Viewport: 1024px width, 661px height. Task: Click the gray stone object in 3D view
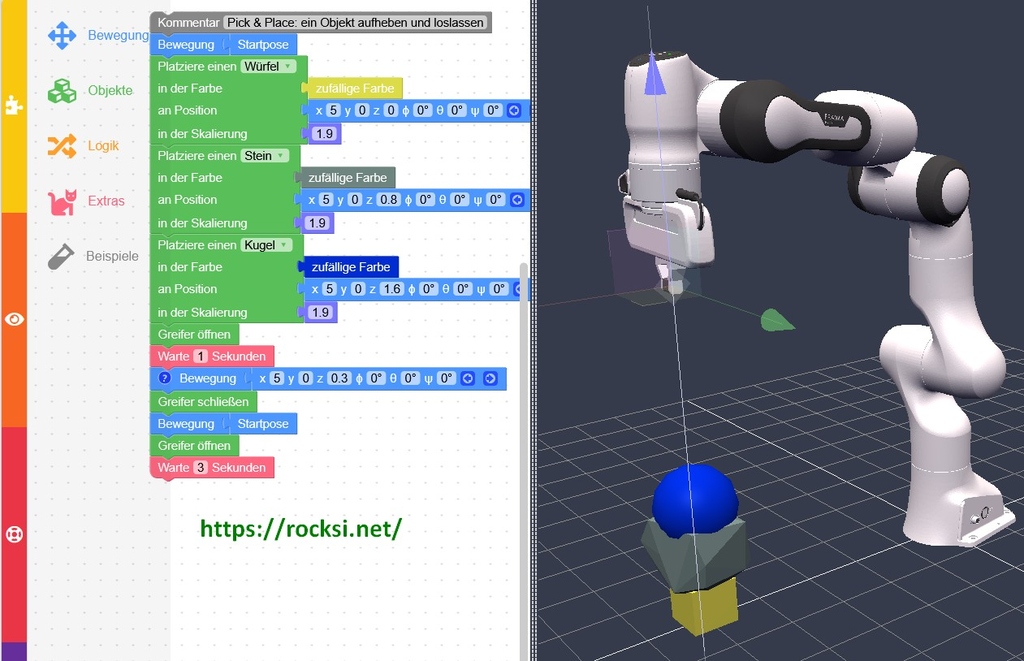pyautogui.click(x=694, y=555)
